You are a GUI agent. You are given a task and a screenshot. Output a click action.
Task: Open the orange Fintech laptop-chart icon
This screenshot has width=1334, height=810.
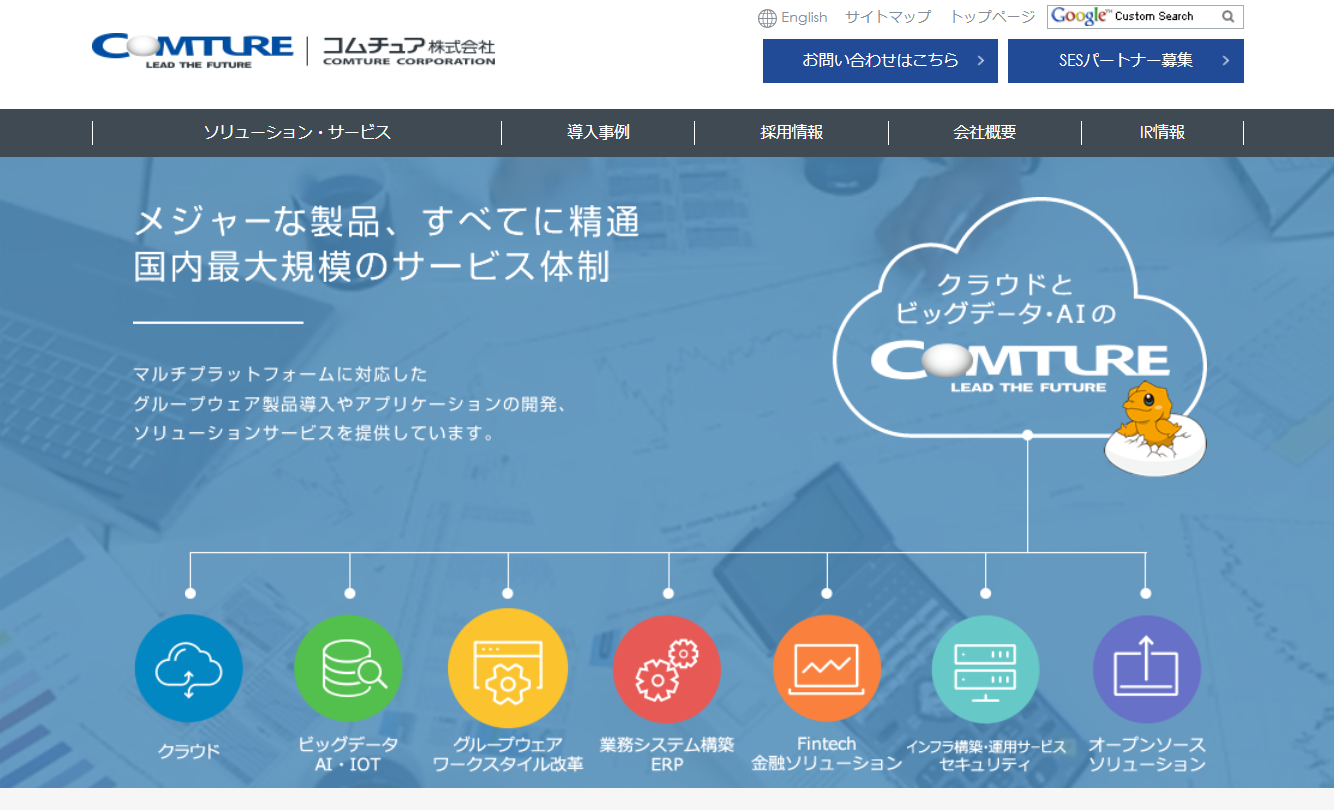827,668
